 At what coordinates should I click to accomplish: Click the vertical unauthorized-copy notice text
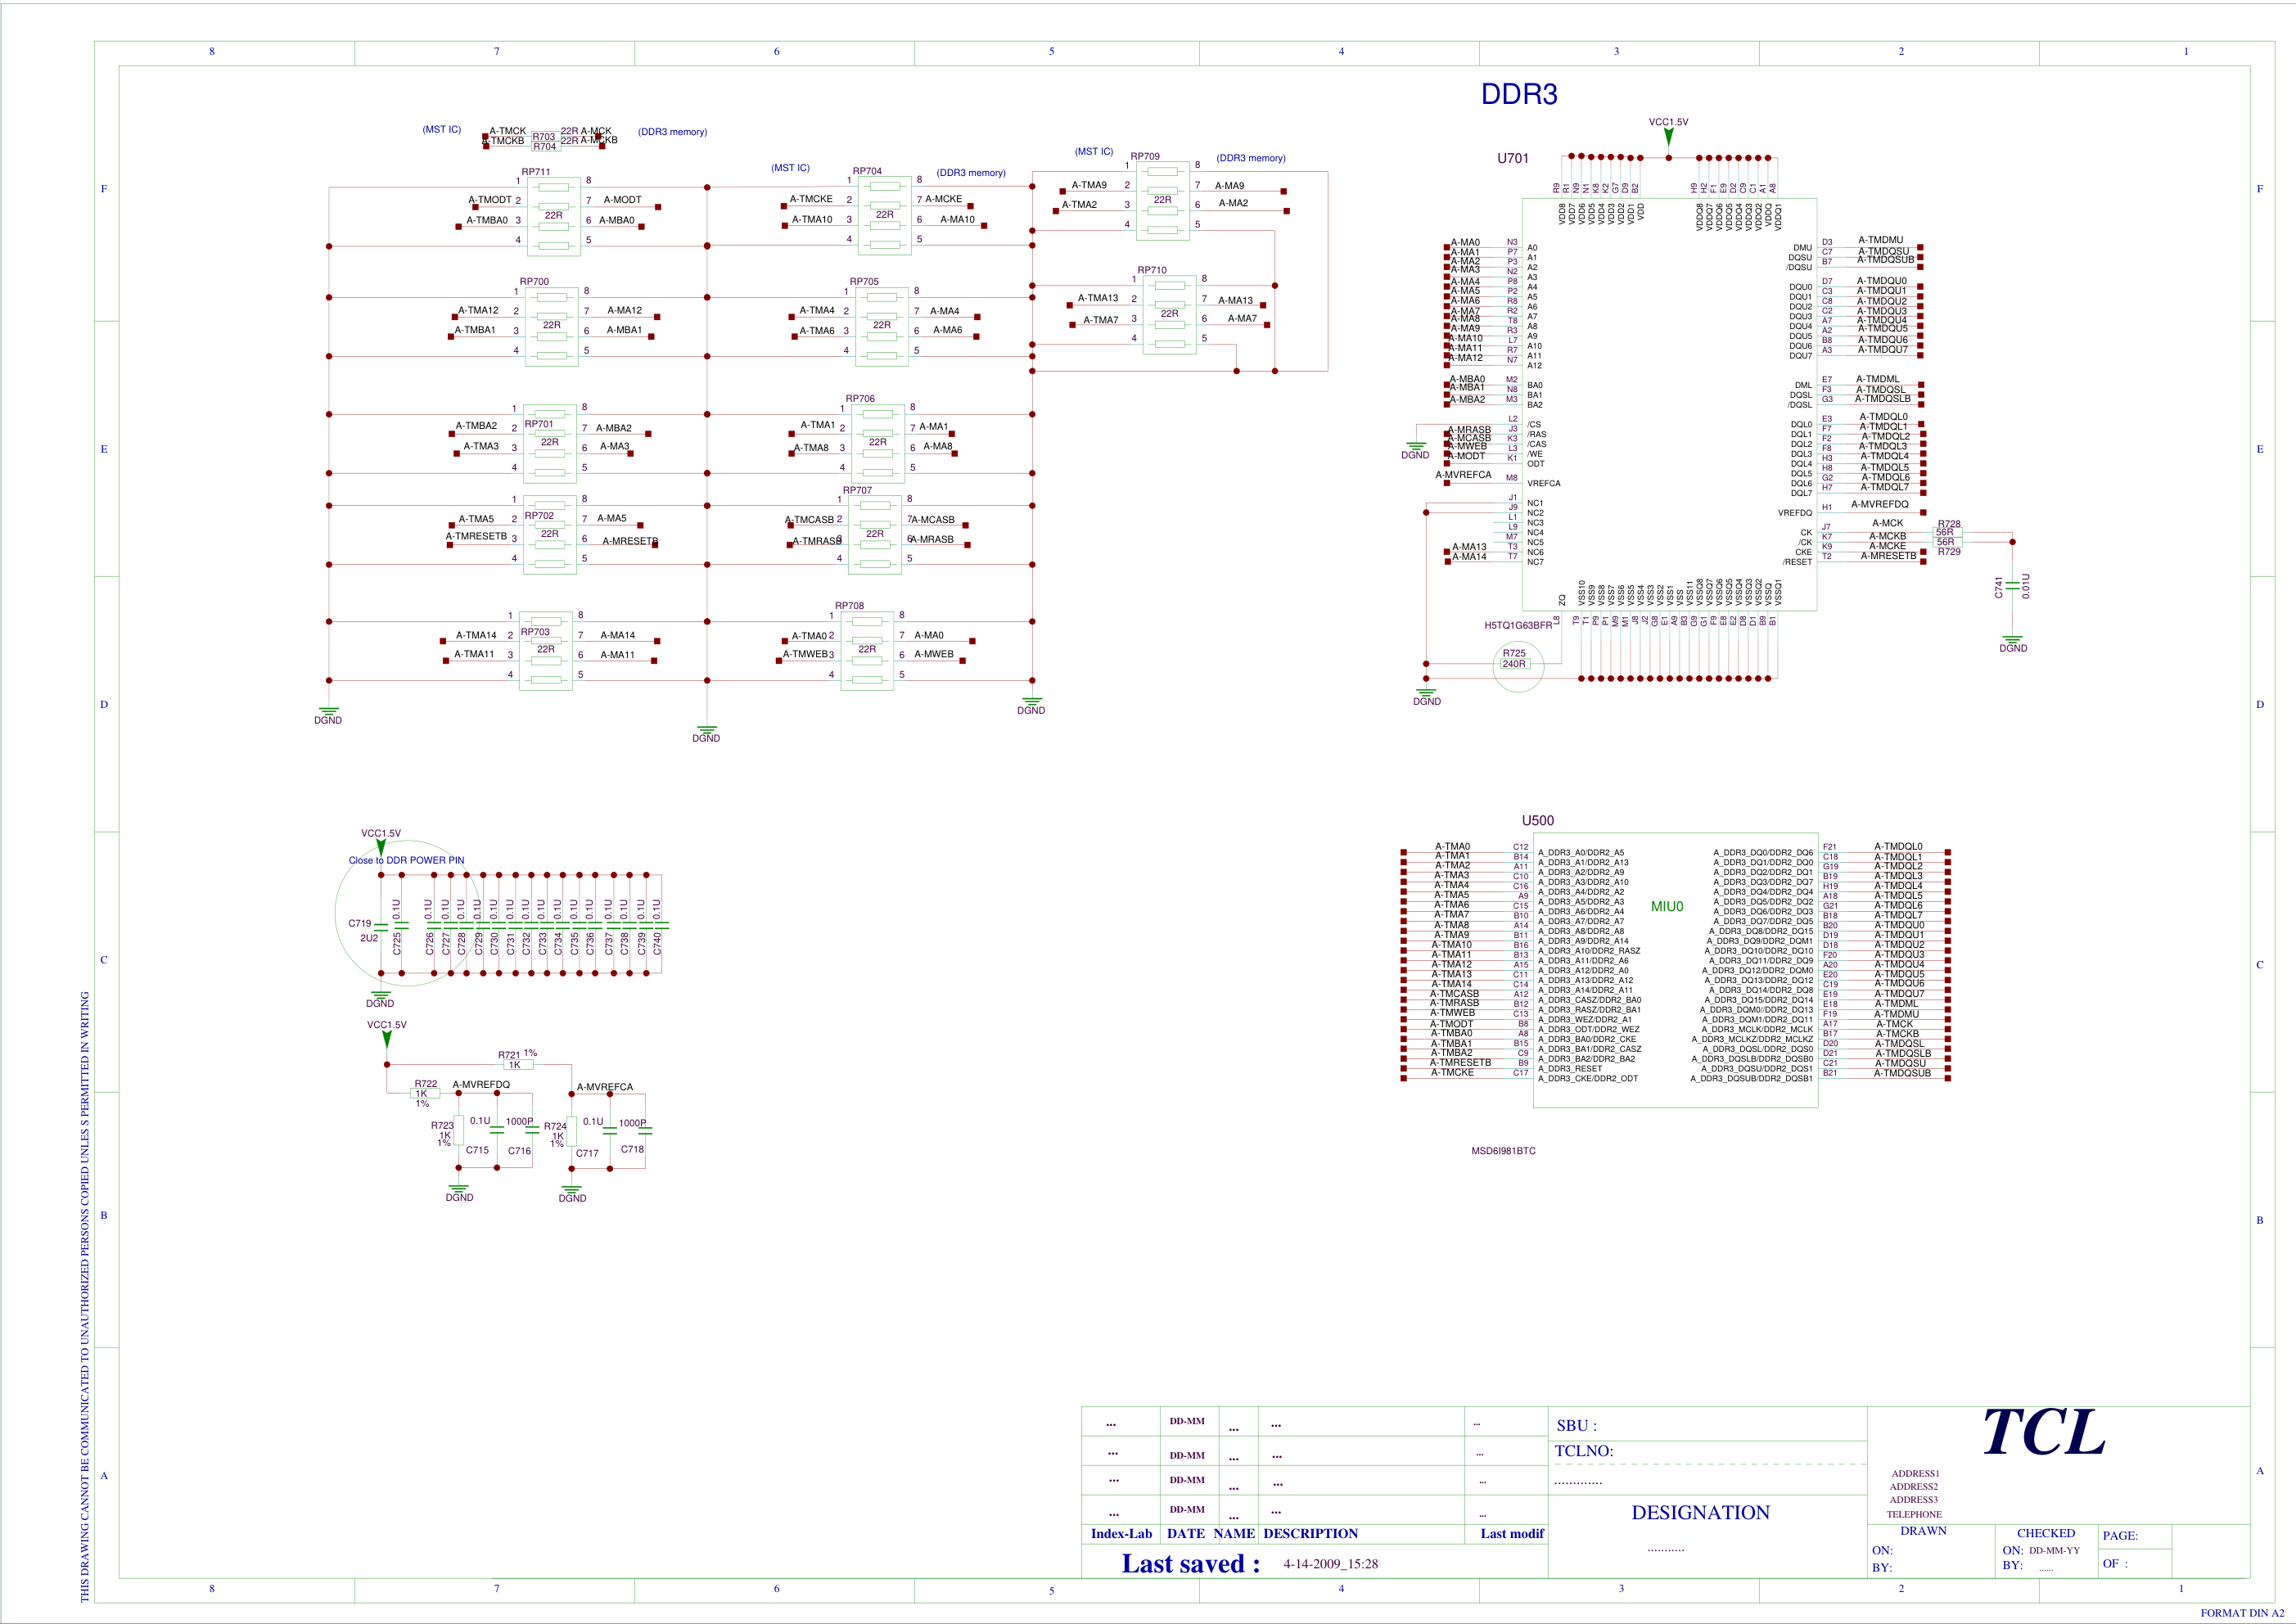click(85, 1297)
